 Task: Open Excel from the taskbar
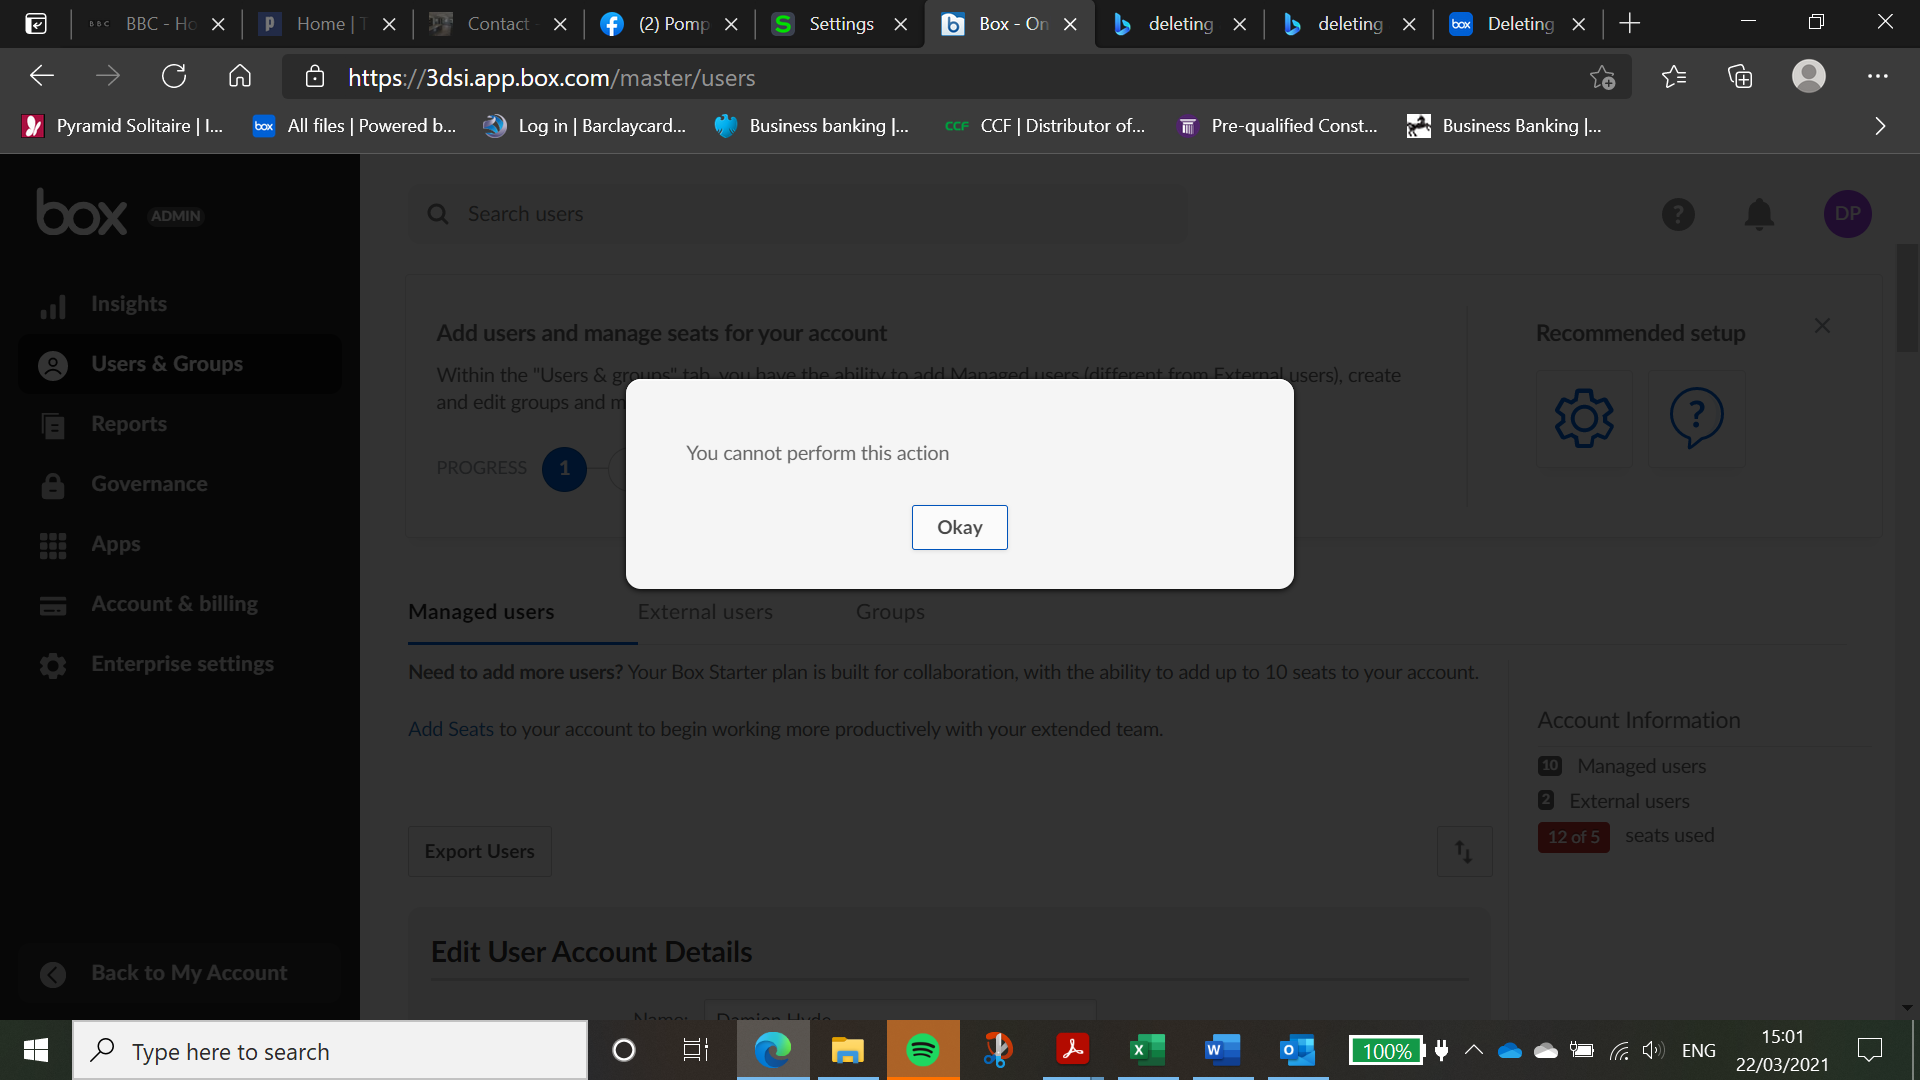(1147, 1050)
